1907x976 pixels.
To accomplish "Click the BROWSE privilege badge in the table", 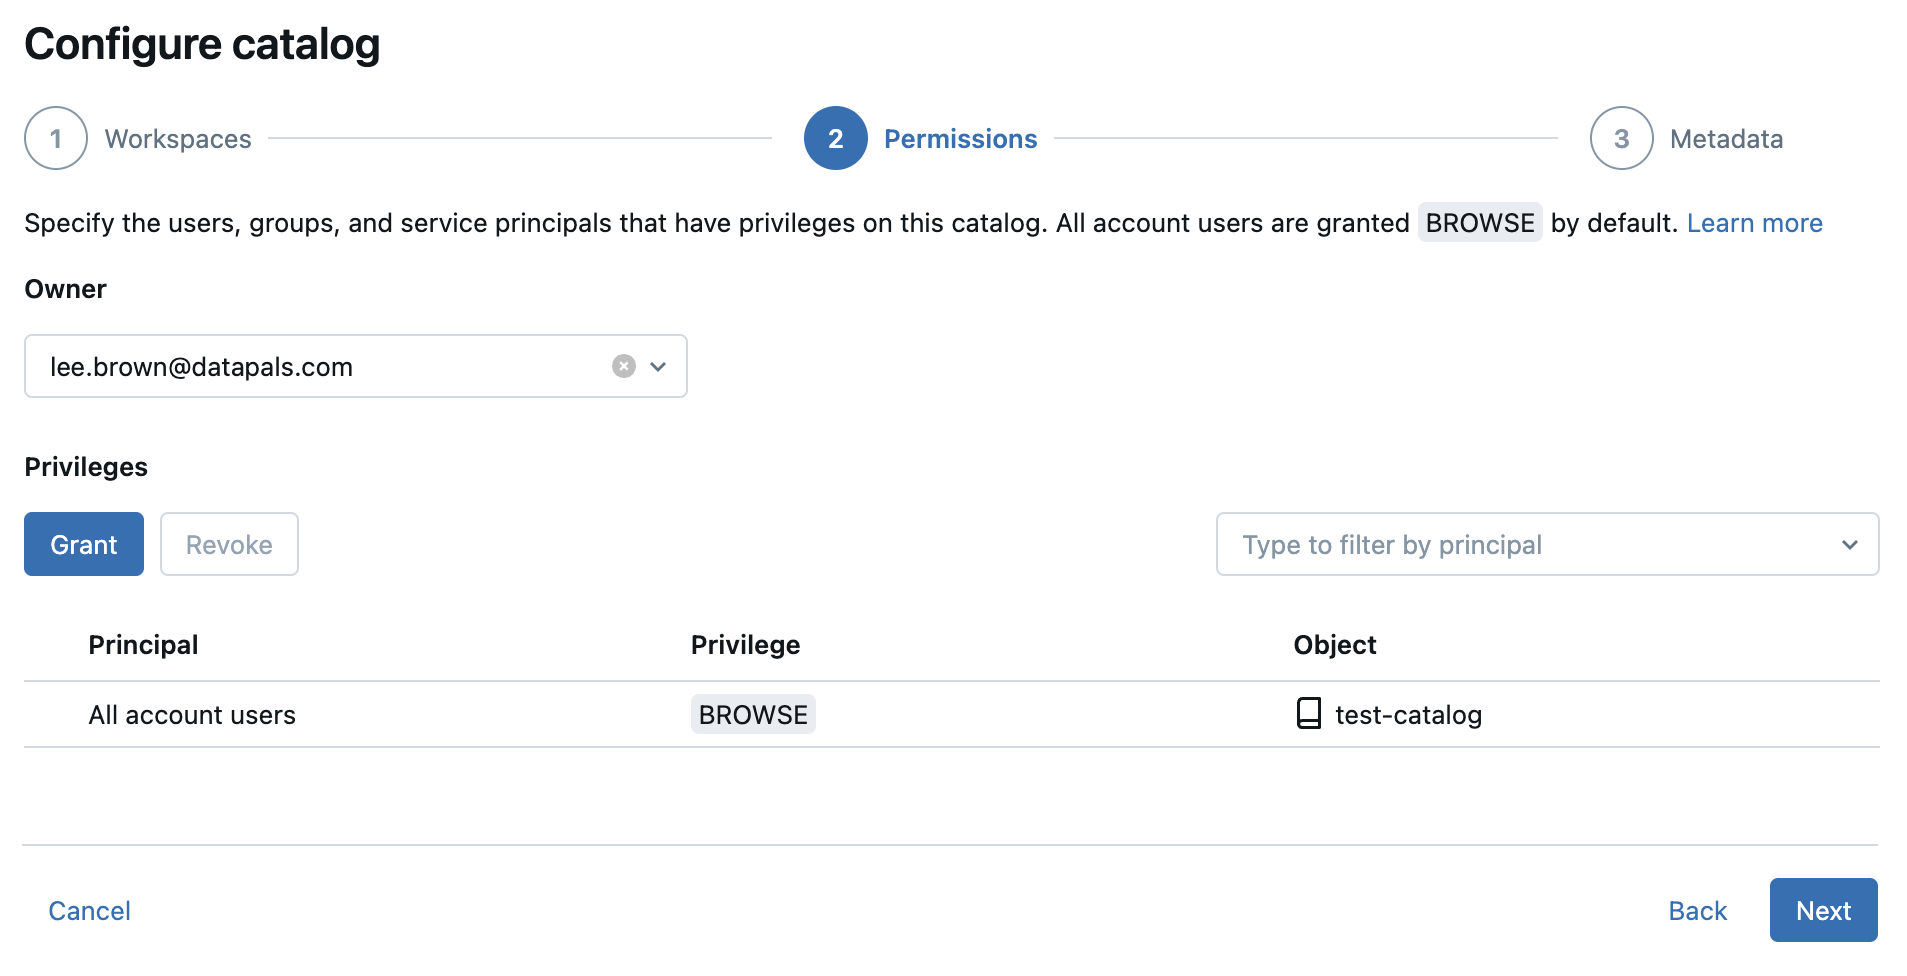I will [x=752, y=714].
